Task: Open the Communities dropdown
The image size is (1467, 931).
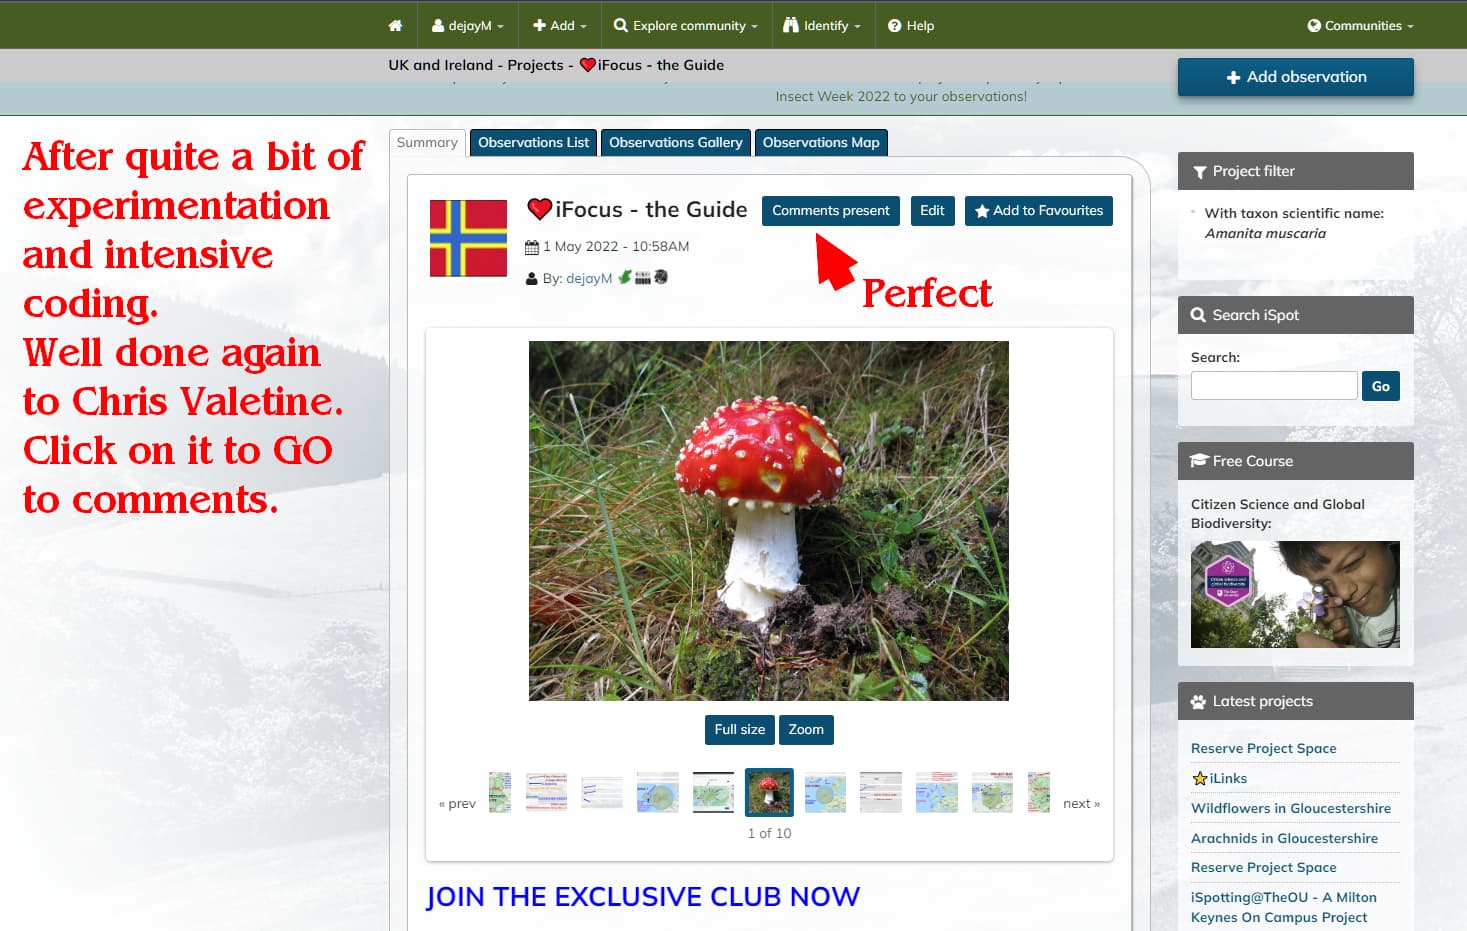Action: 1360,25
